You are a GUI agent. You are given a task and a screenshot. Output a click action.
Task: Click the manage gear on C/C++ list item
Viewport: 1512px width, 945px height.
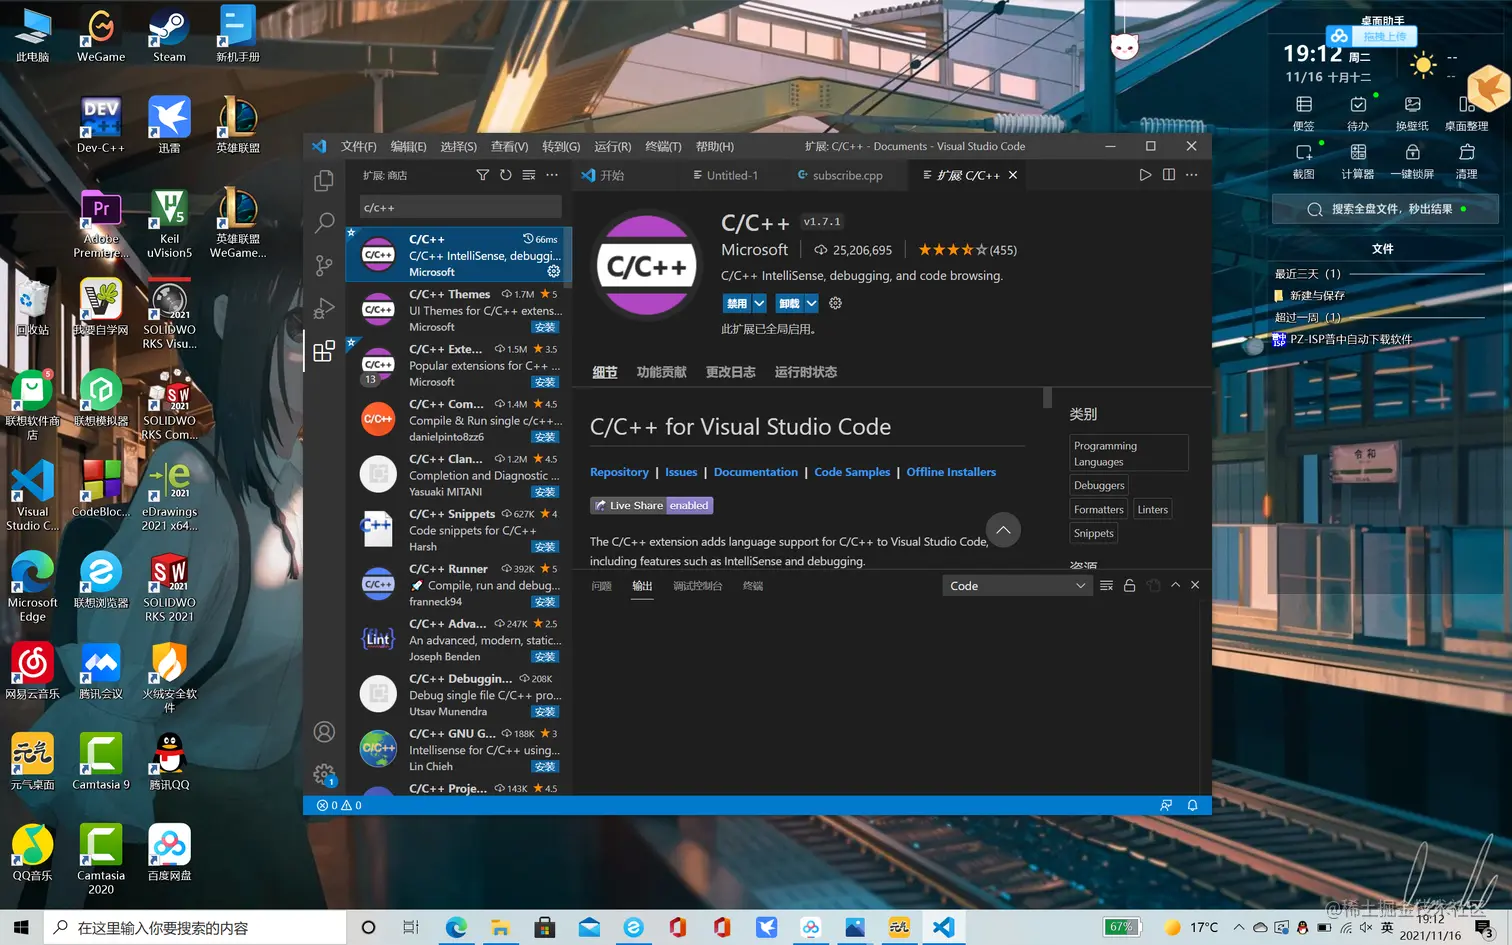tap(553, 271)
